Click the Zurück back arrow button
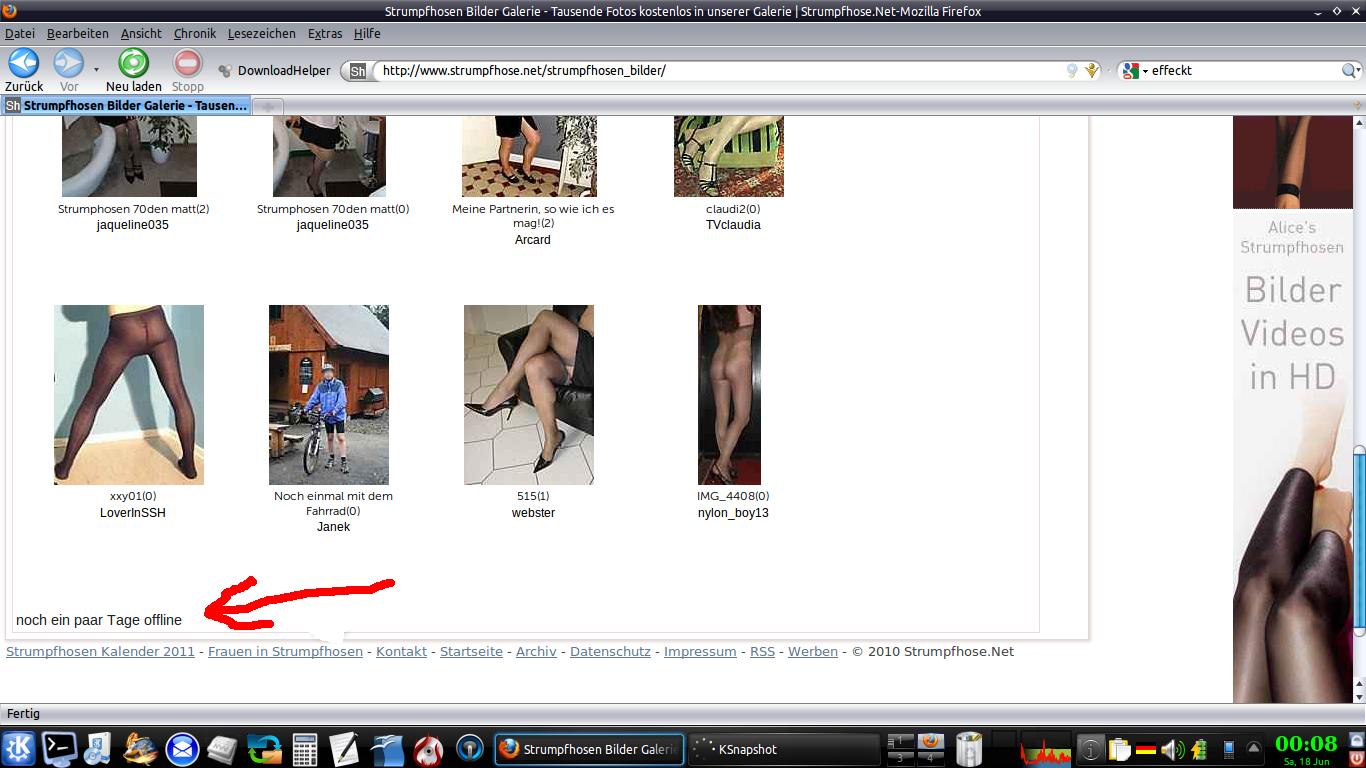Screen dimensions: 1366x768 (23, 63)
